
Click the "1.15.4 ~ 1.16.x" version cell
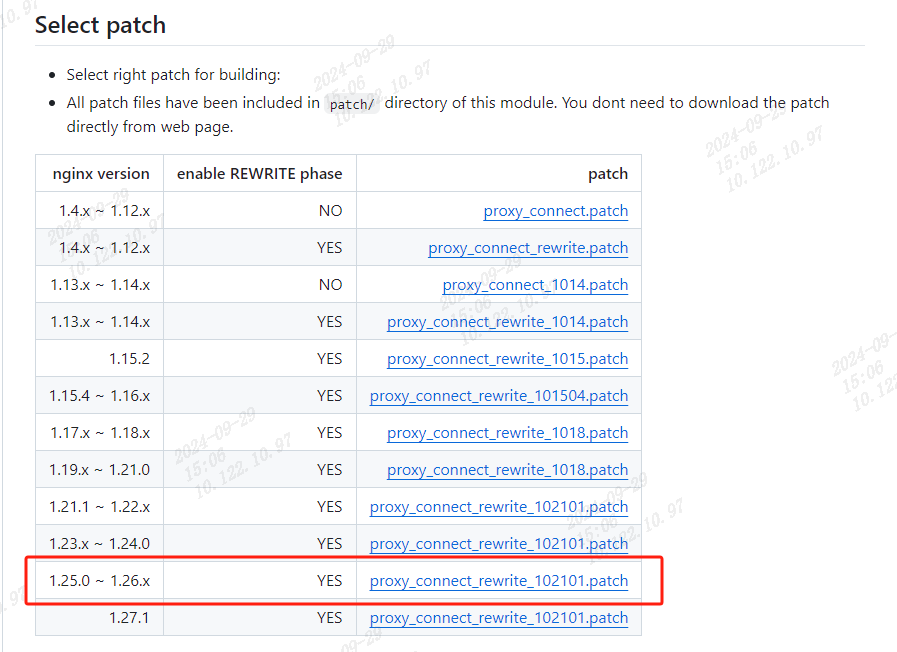(x=100, y=396)
